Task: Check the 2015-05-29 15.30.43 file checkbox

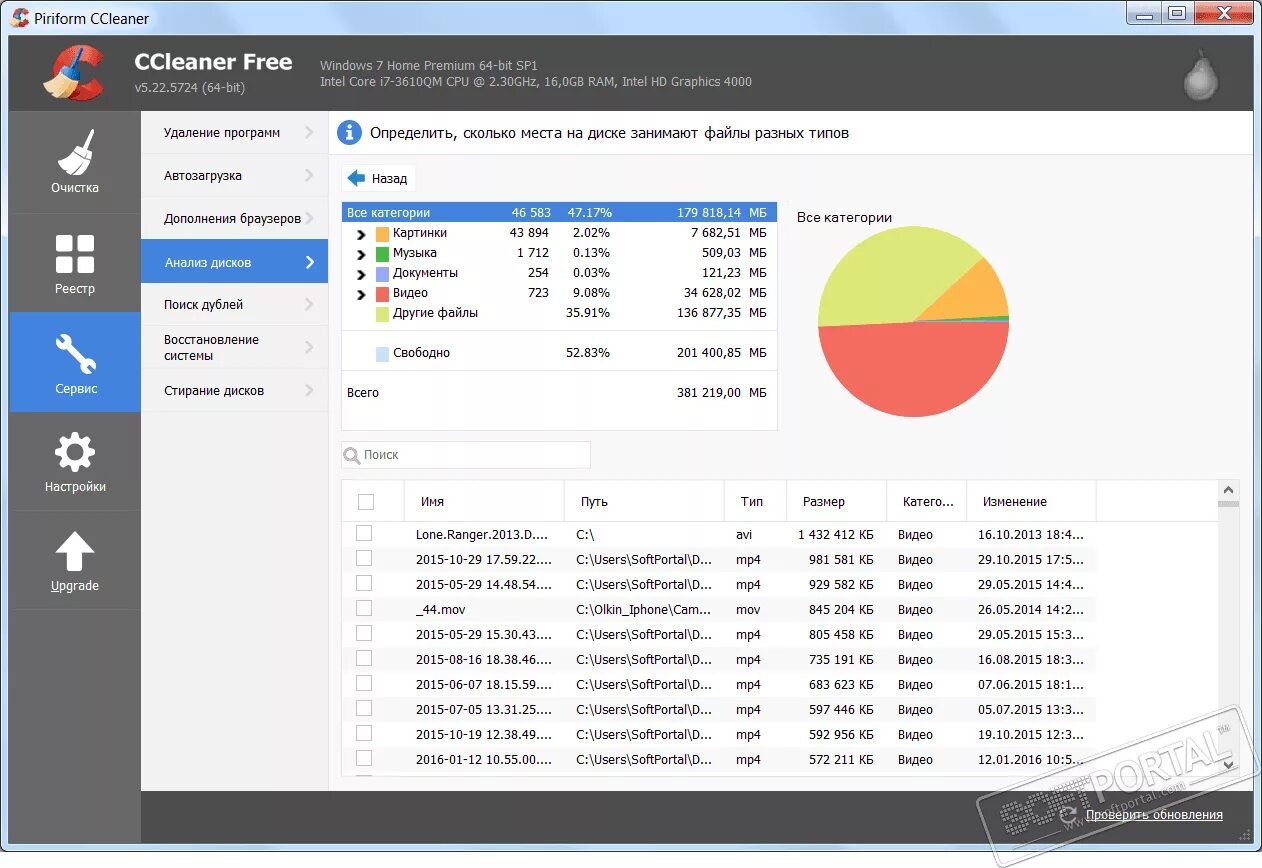Action: point(364,633)
